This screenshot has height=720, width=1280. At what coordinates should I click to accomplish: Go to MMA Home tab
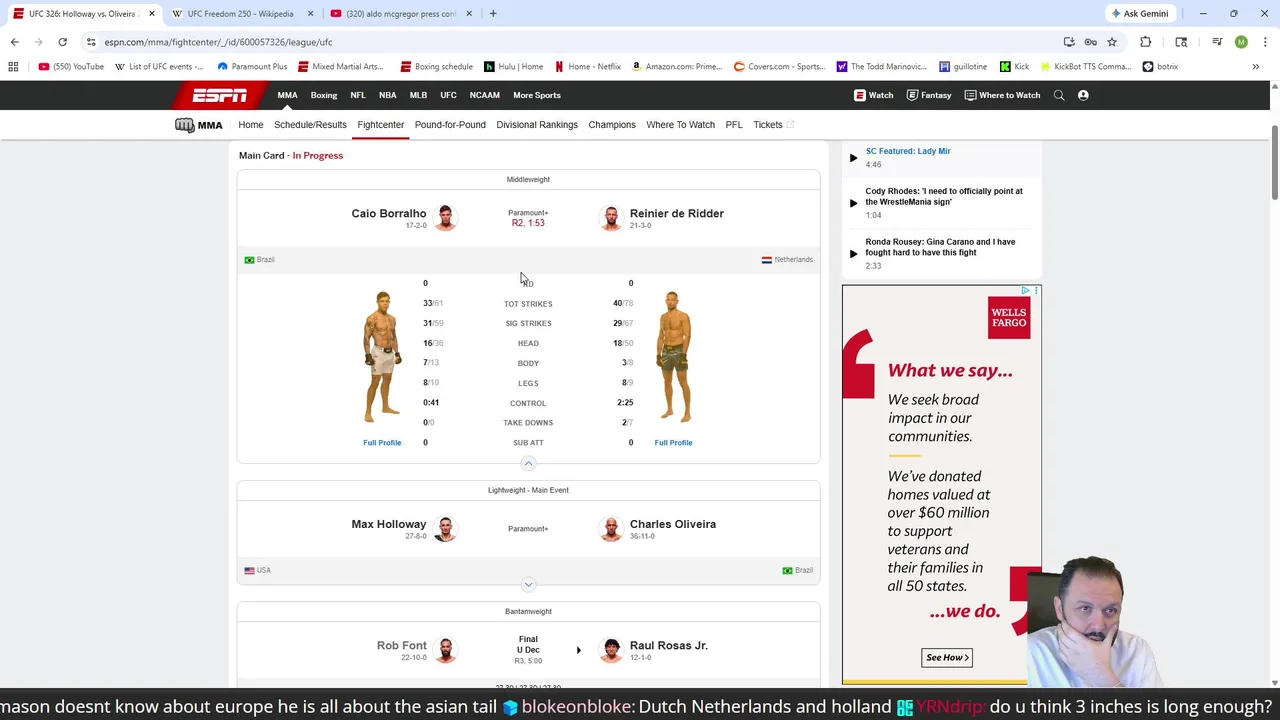251,125
